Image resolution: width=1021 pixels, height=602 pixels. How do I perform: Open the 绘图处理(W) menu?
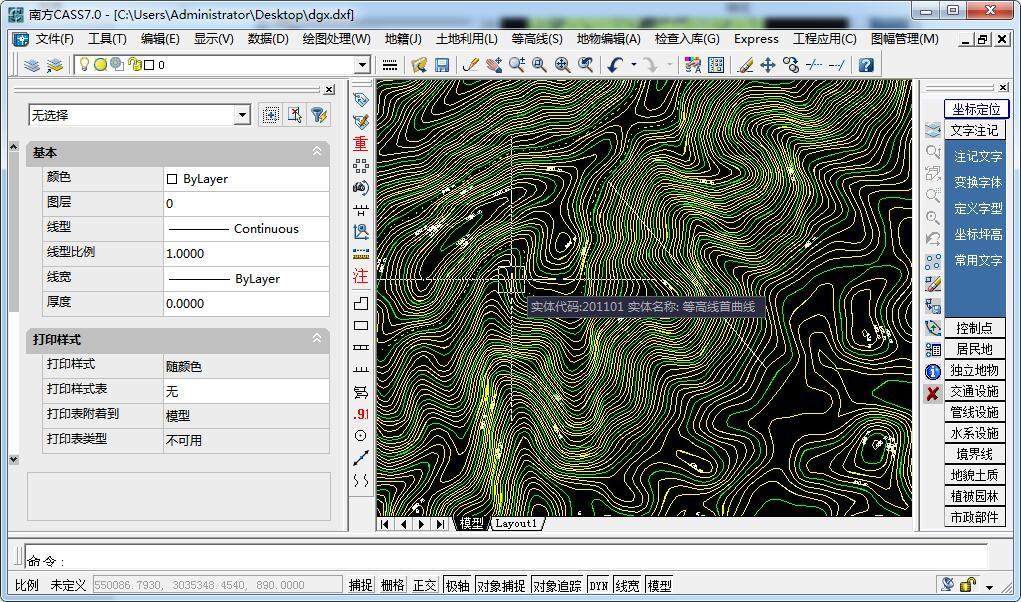pos(336,39)
